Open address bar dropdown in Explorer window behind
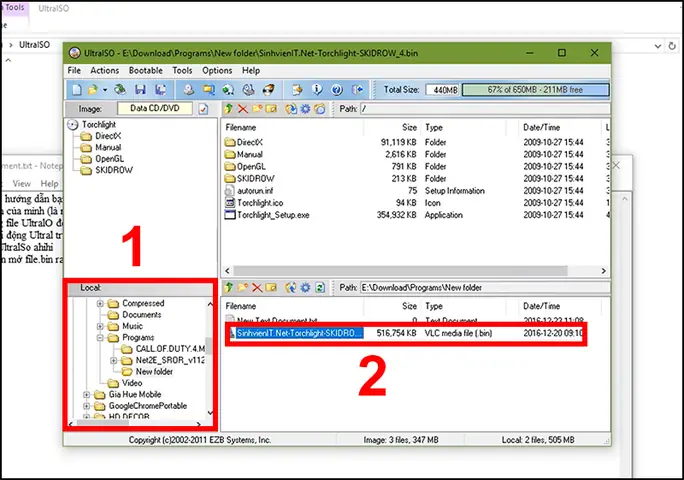684x480 pixels. tap(657, 46)
